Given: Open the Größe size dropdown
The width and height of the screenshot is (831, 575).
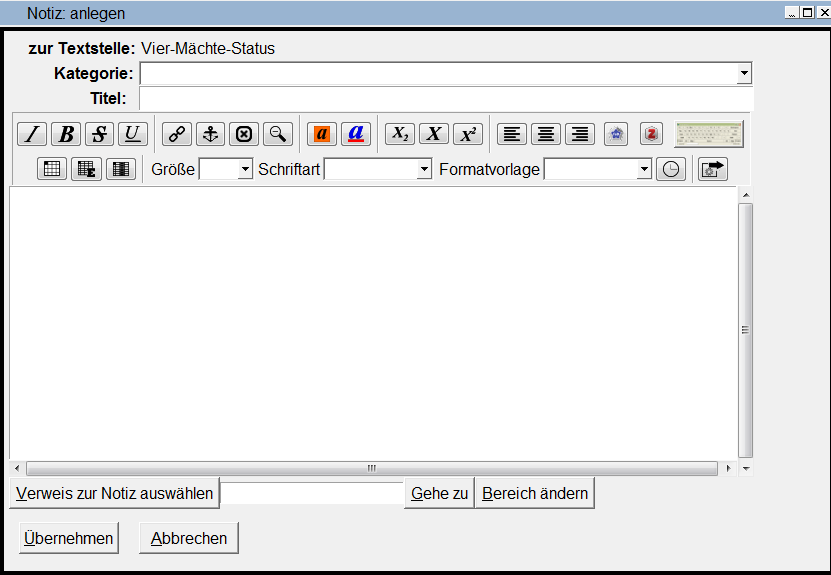Looking at the screenshot, I should 245,170.
